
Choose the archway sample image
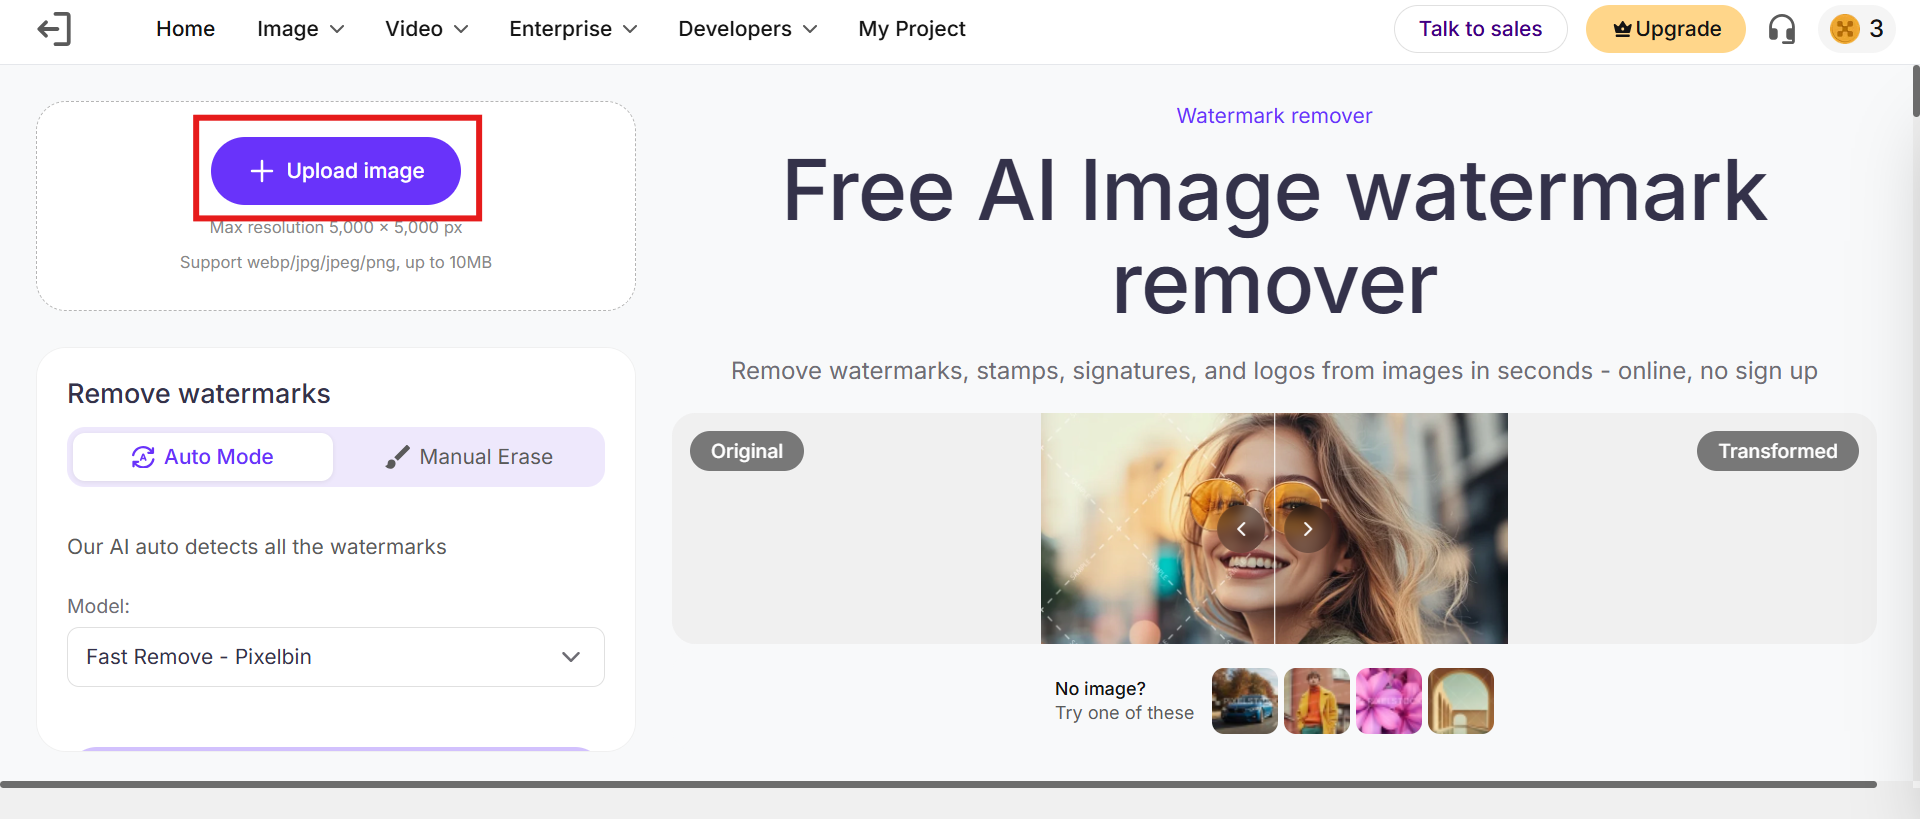1461,701
